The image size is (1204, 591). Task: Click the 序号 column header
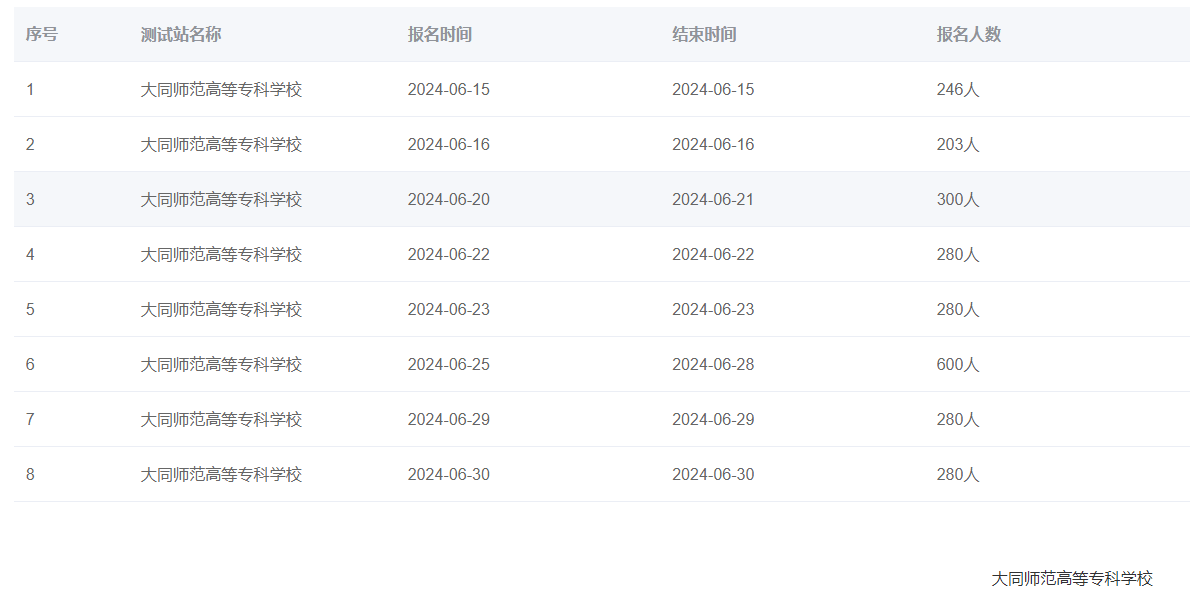click(42, 34)
